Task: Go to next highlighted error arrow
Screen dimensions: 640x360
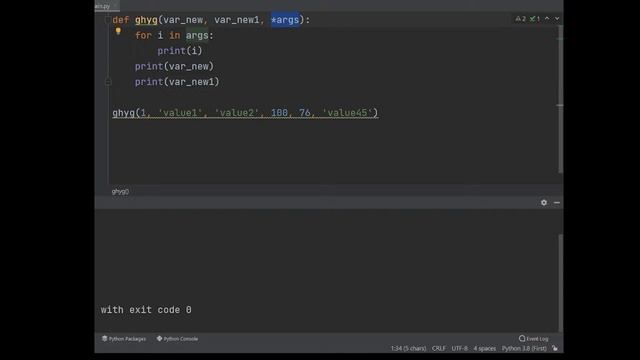Action: (x=557, y=19)
